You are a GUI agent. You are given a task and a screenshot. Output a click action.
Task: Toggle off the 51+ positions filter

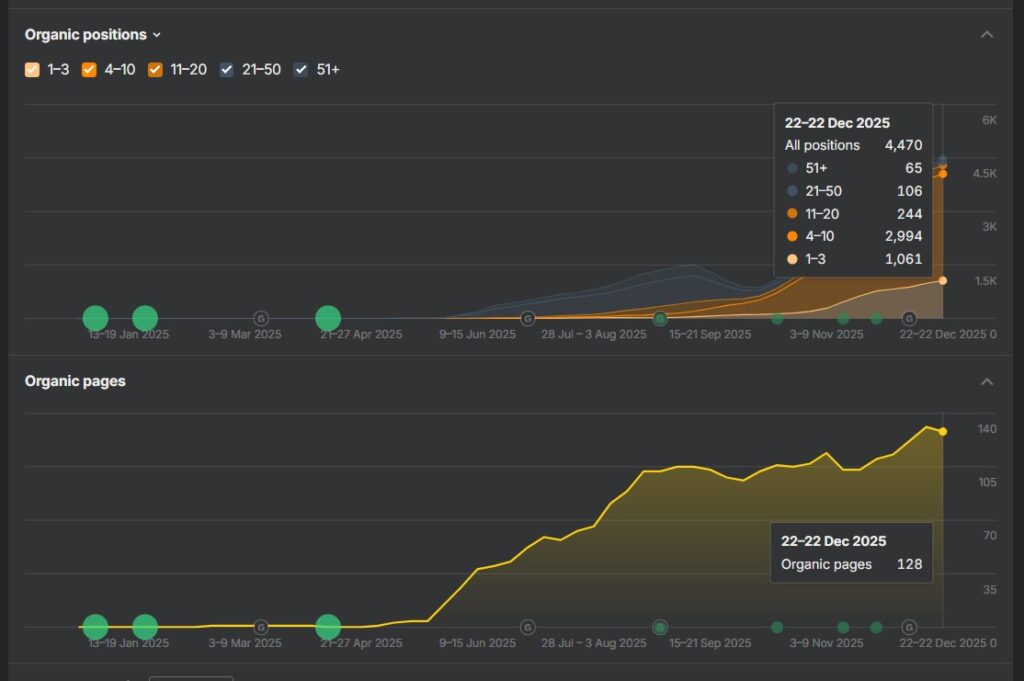pos(300,69)
